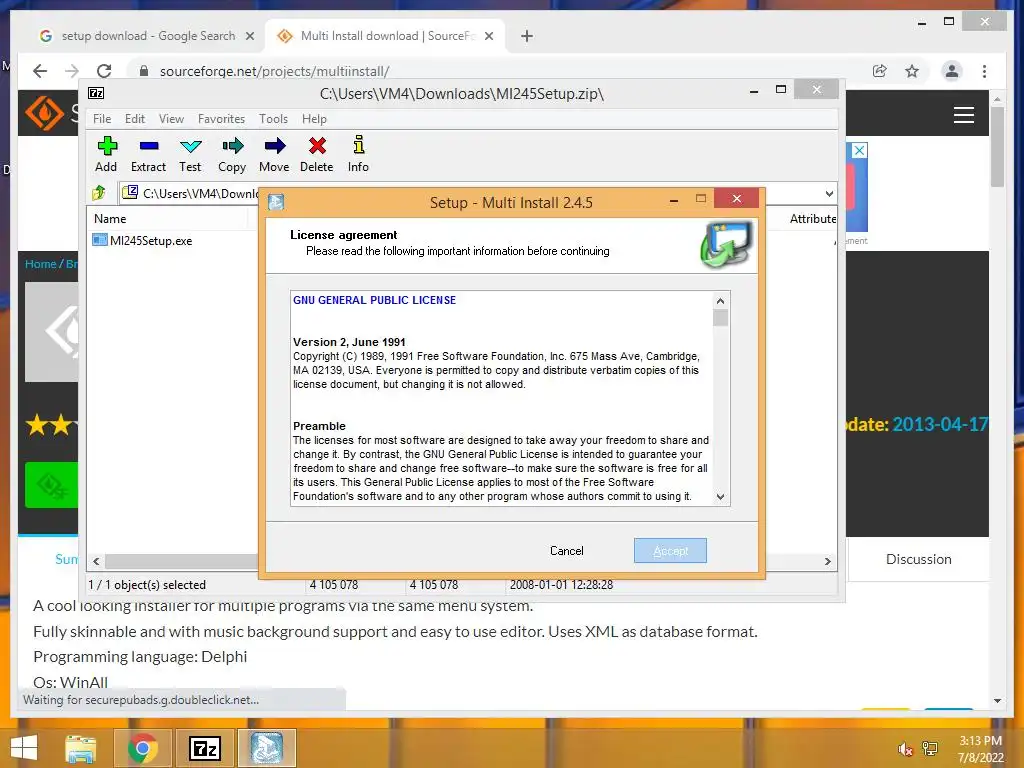Close the Multi Install SourceForge tab
This screenshot has width=1024, height=768.
tap(488, 36)
